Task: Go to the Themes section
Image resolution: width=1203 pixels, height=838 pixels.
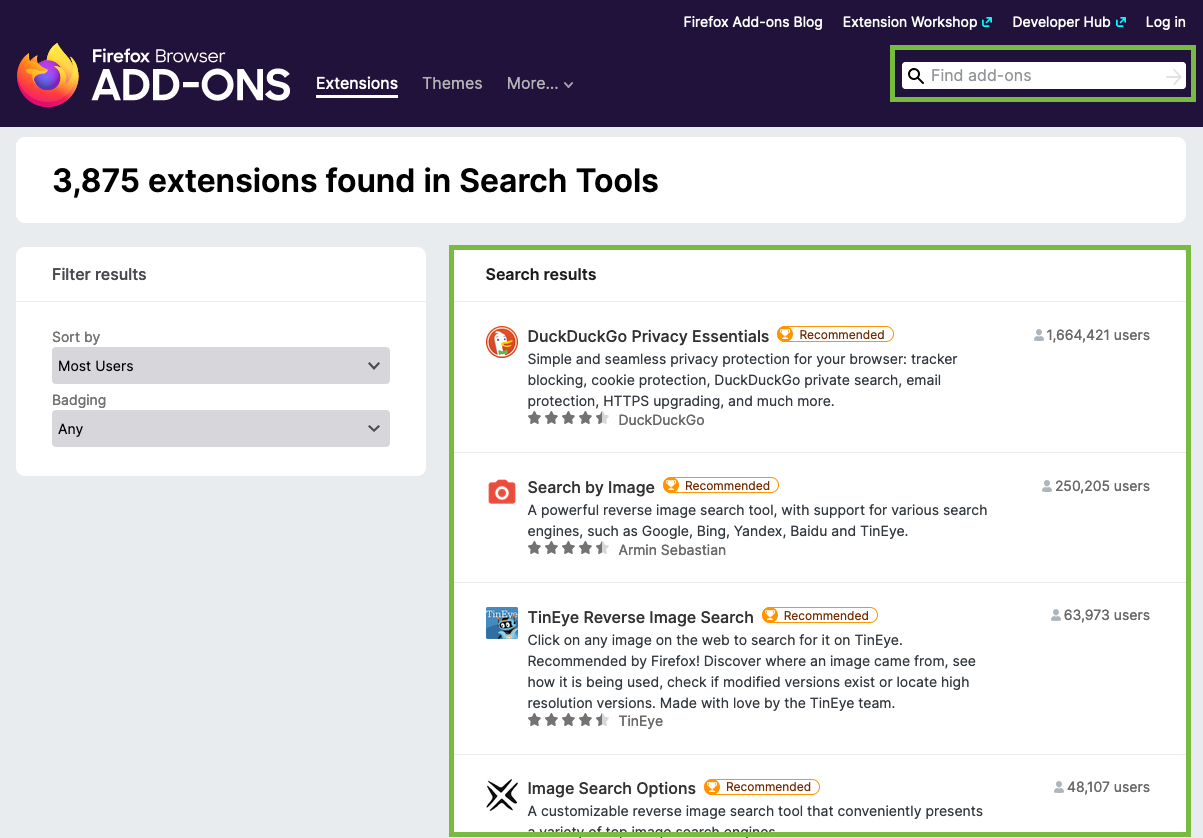Action: click(x=452, y=84)
